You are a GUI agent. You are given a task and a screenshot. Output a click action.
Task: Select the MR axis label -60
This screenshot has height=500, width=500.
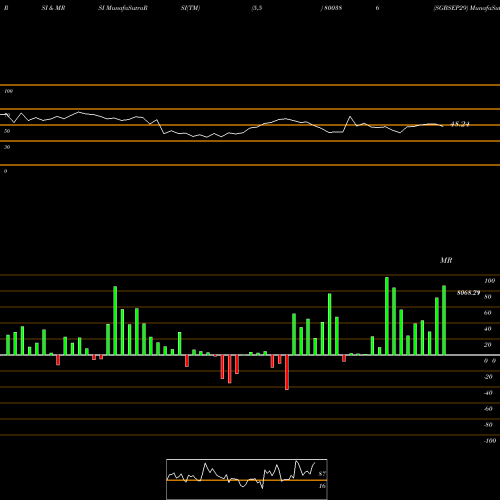(x=488, y=409)
